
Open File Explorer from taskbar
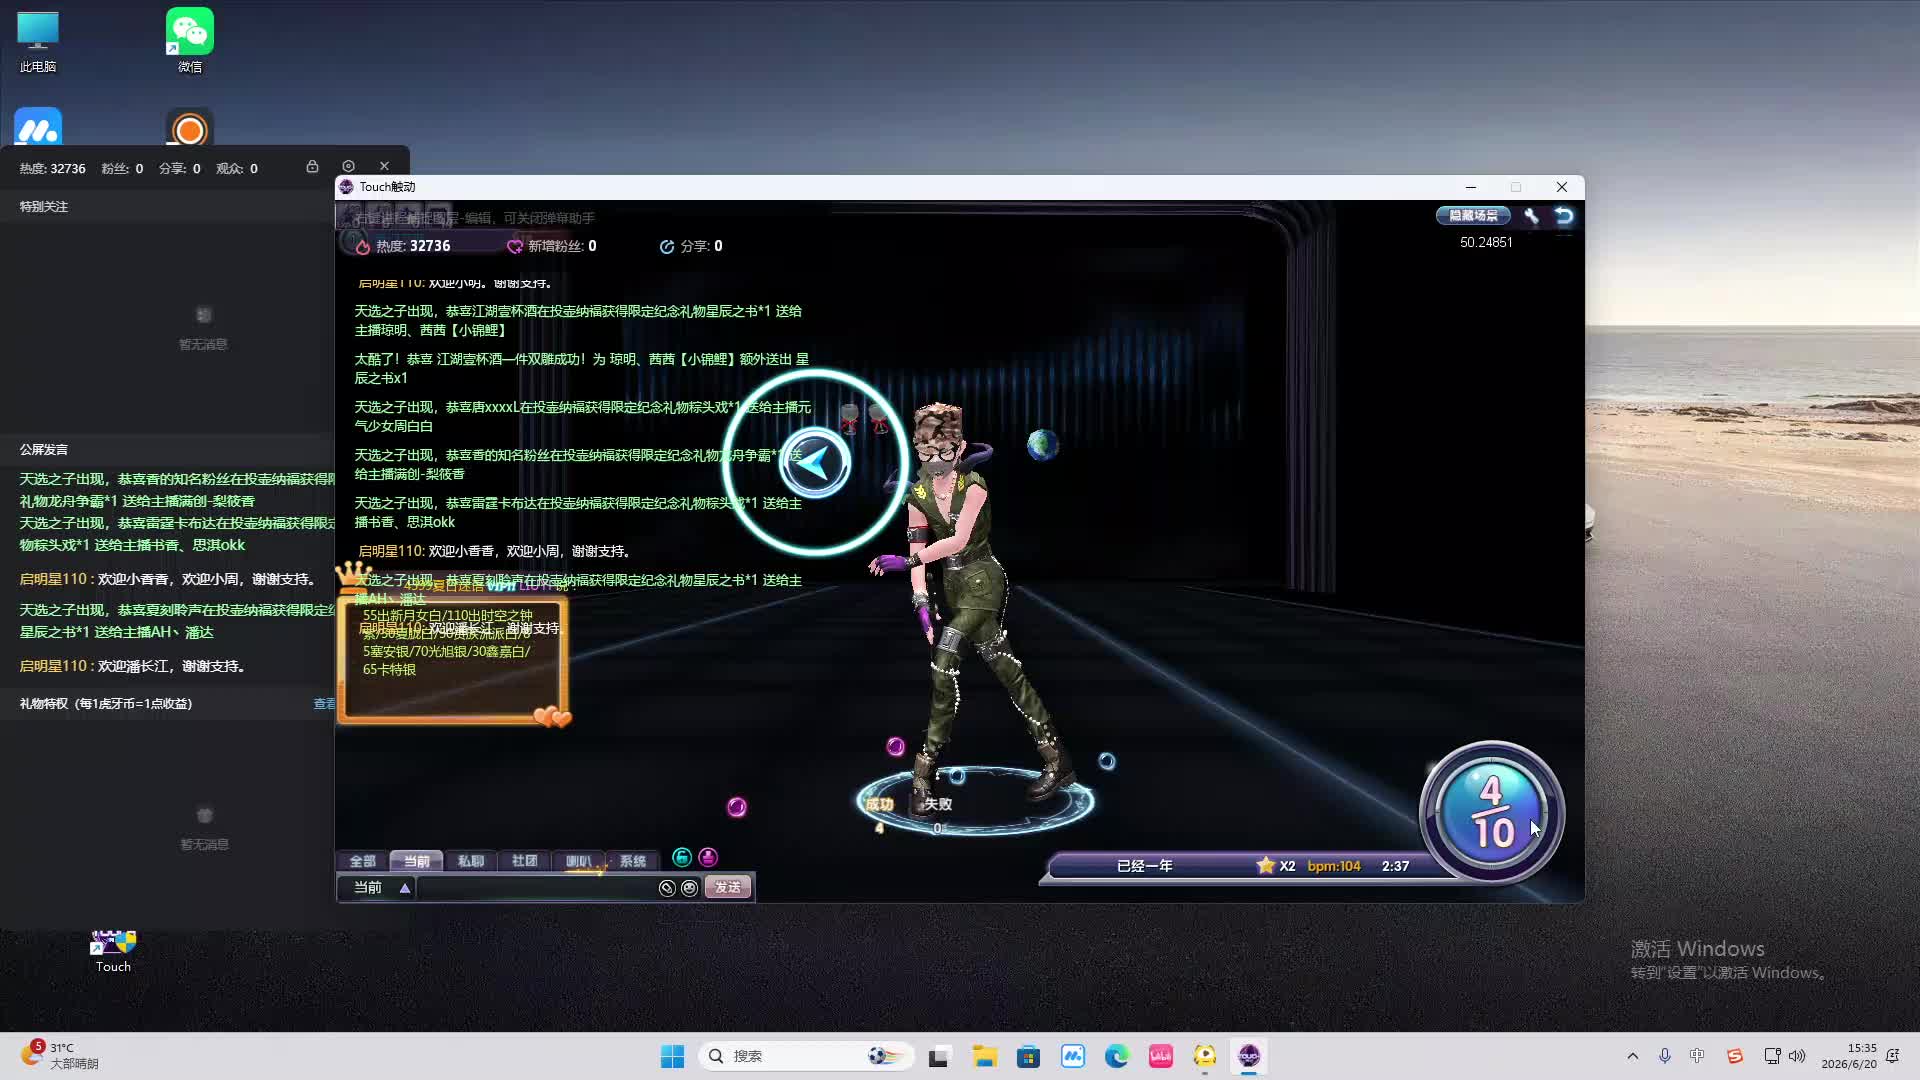pos(984,1056)
